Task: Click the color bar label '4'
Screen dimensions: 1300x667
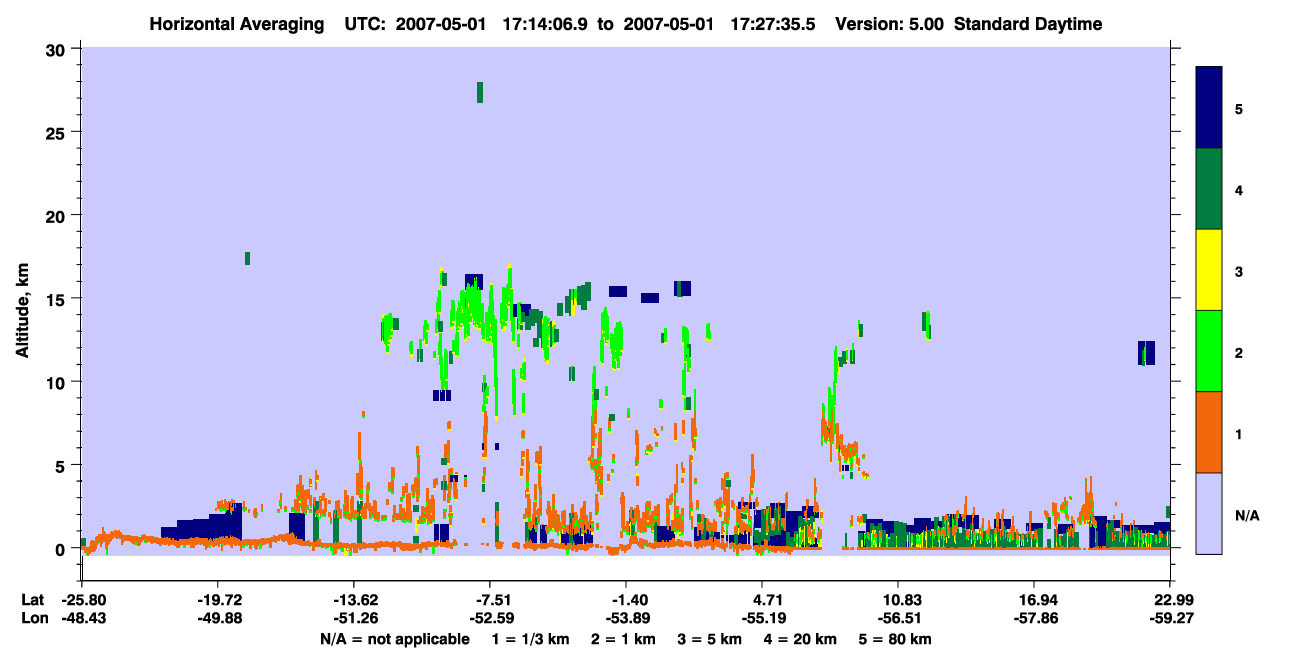Action: point(1239,190)
